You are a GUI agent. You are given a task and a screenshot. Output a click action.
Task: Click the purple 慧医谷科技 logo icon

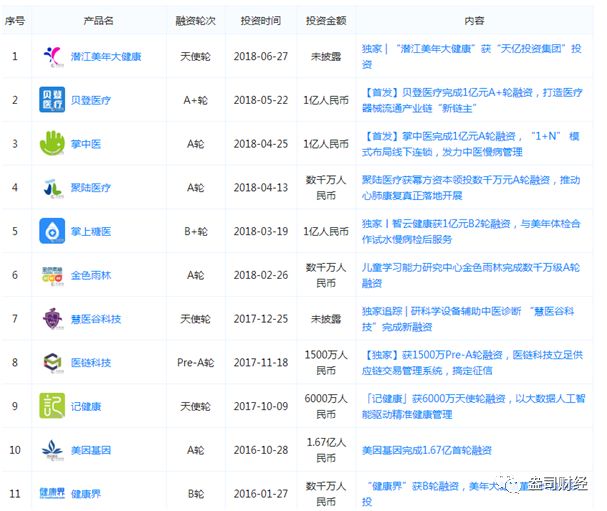(53, 319)
